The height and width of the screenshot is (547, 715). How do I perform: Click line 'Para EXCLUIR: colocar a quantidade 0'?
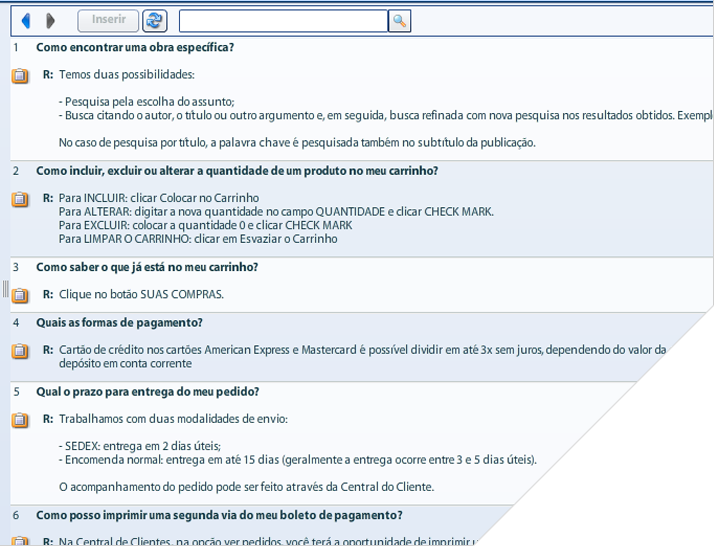click(x=206, y=226)
